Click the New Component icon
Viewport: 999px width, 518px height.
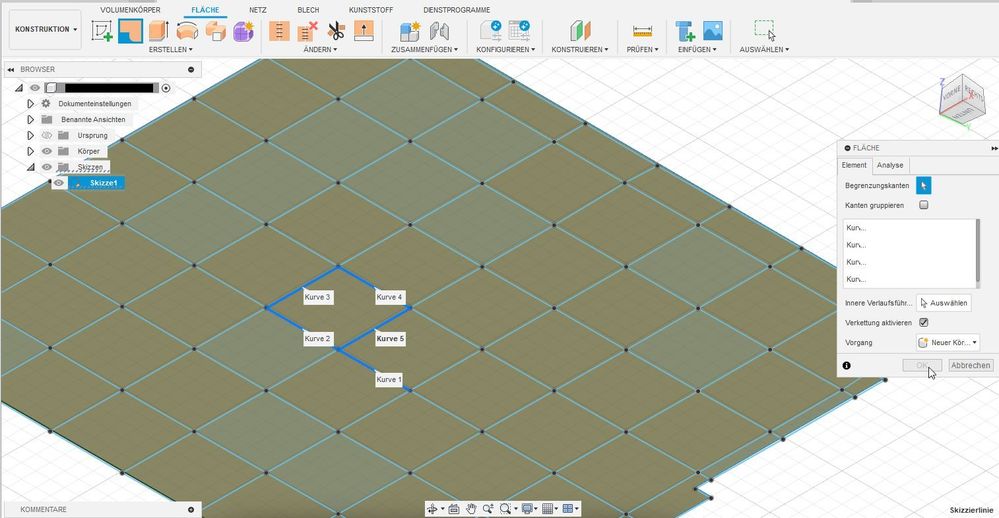[410, 31]
